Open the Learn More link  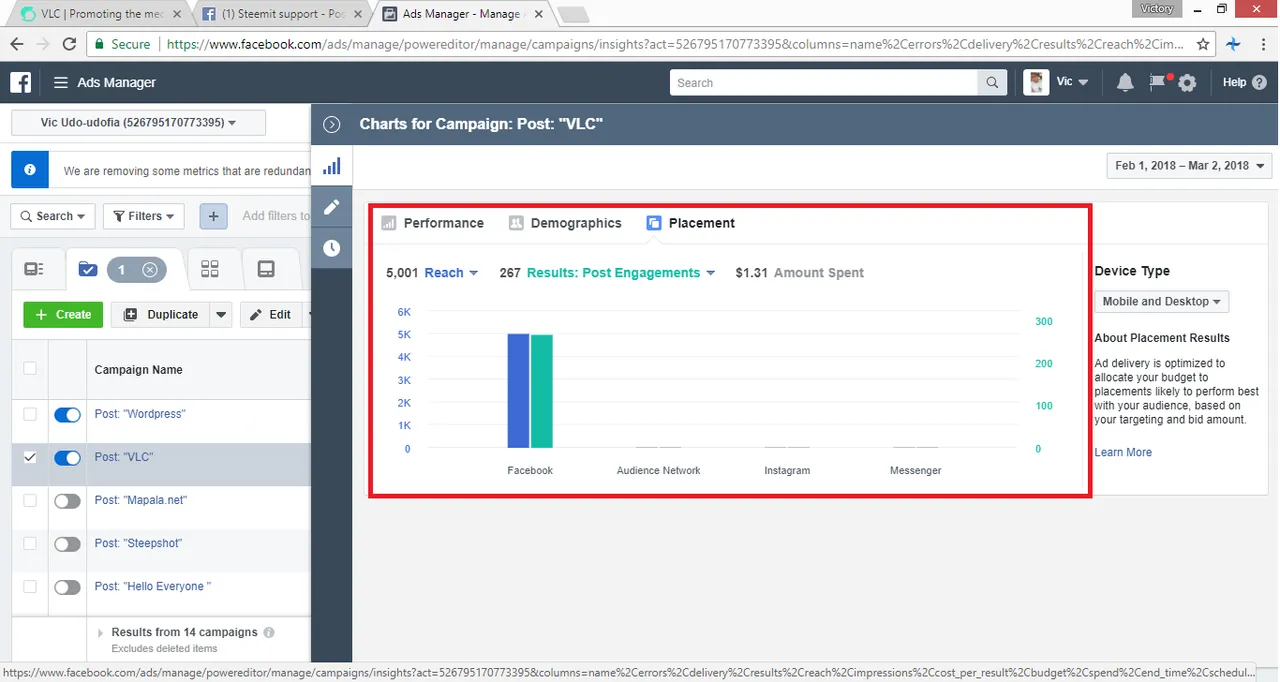coord(1123,452)
